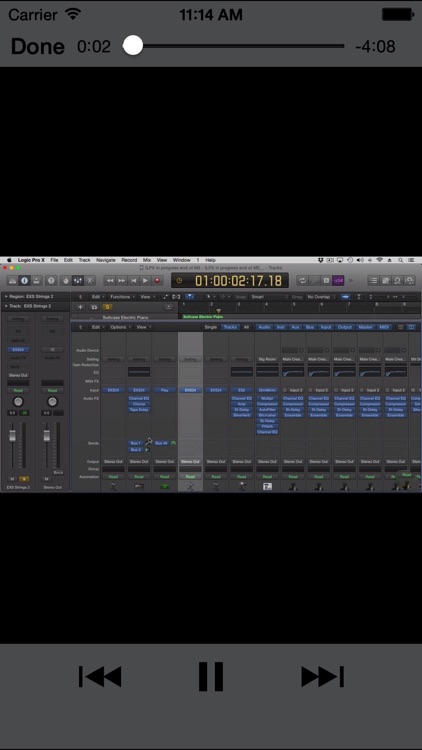
Task: Go to beginning with transport button
Action: (133, 281)
